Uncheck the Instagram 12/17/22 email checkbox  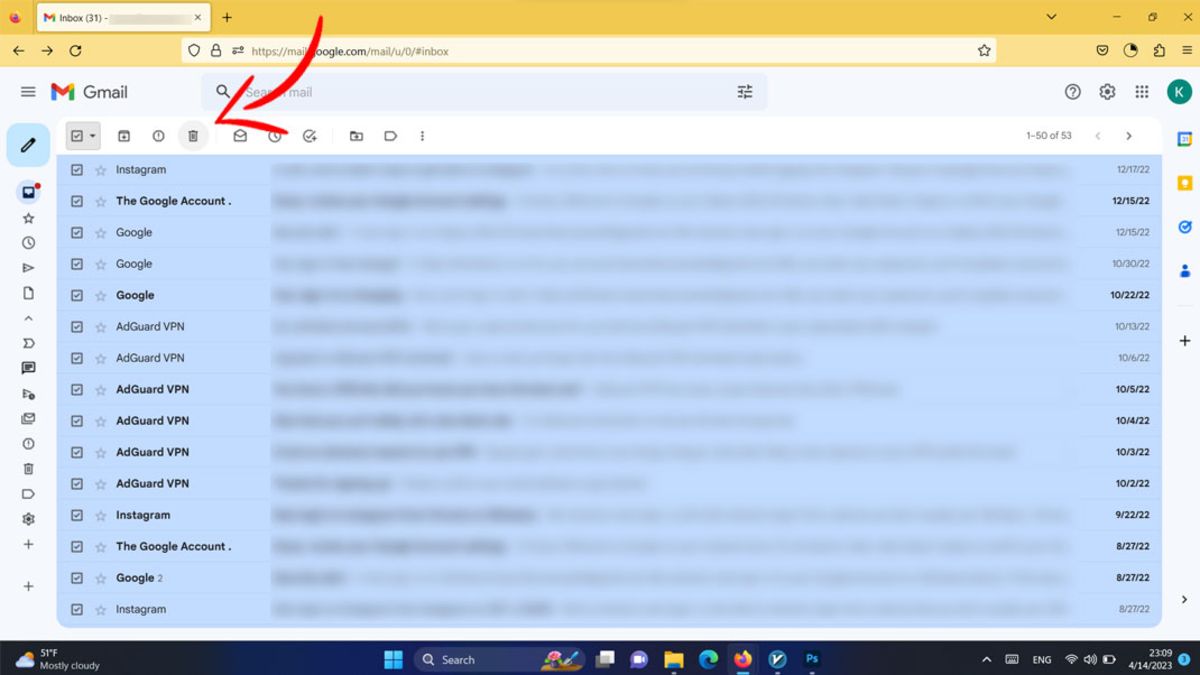77,170
